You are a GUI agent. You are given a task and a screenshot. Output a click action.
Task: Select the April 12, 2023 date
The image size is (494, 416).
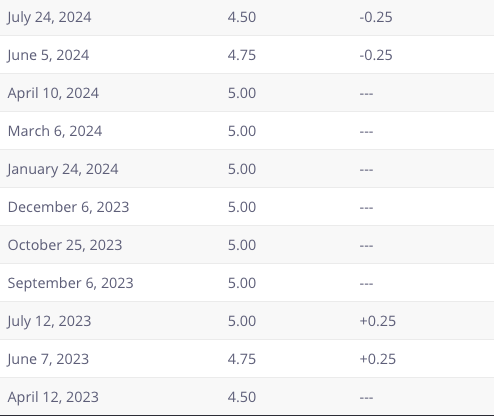pyautogui.click(x=53, y=397)
